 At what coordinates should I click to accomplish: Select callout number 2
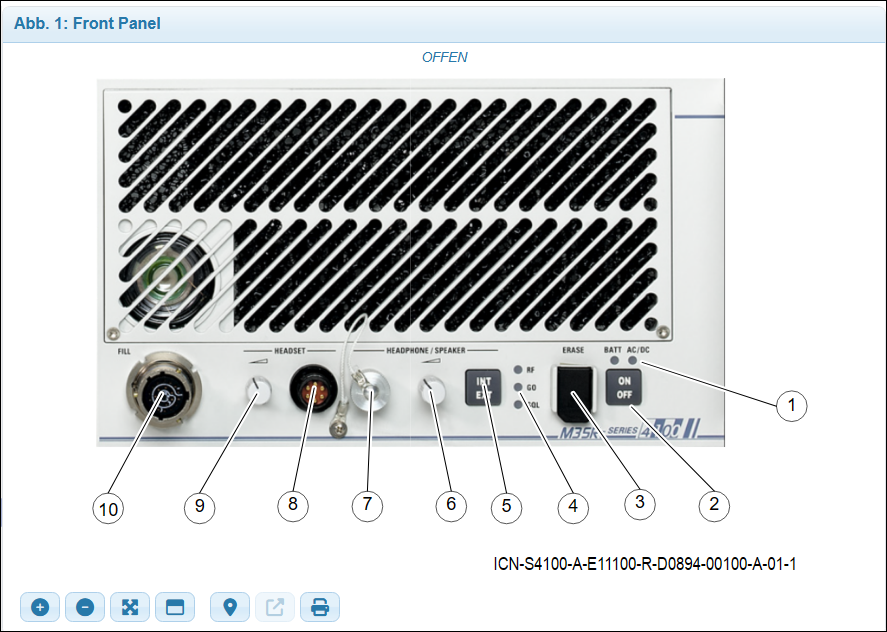click(x=714, y=504)
